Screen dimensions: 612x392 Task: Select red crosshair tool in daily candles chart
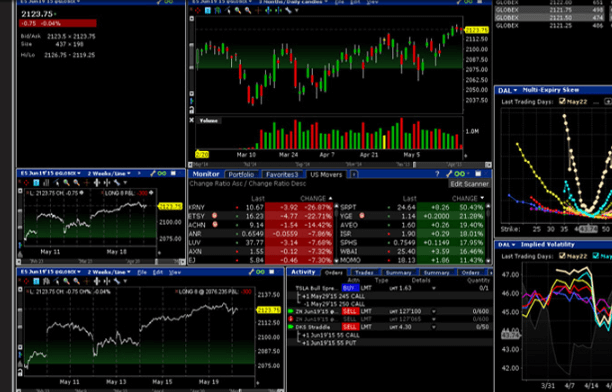pos(198,11)
